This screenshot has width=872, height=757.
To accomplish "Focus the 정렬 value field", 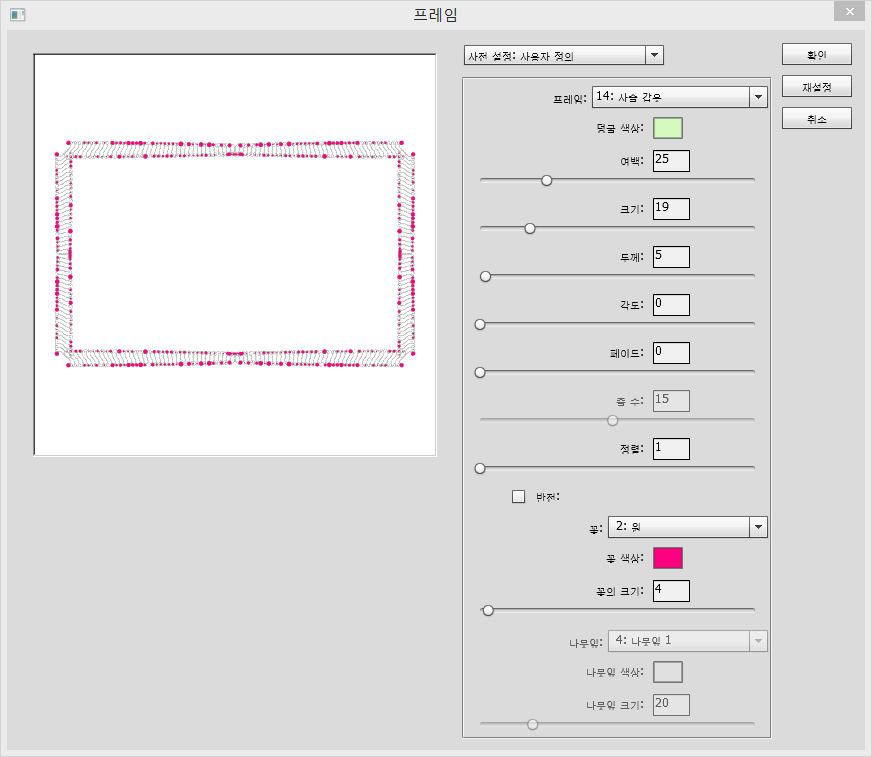I will 671,448.
